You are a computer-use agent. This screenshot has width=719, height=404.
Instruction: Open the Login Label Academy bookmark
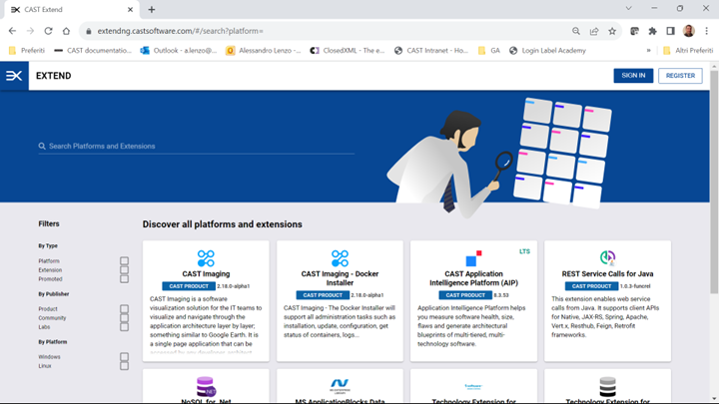pos(548,50)
